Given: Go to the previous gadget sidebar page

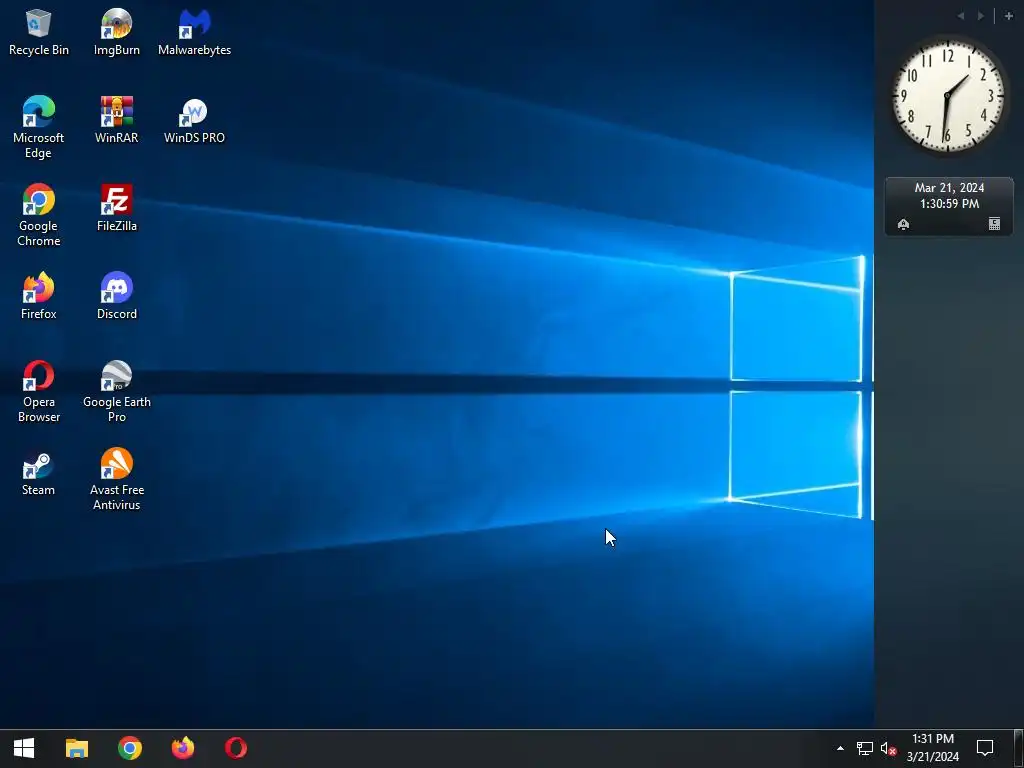Looking at the screenshot, I should click(961, 16).
